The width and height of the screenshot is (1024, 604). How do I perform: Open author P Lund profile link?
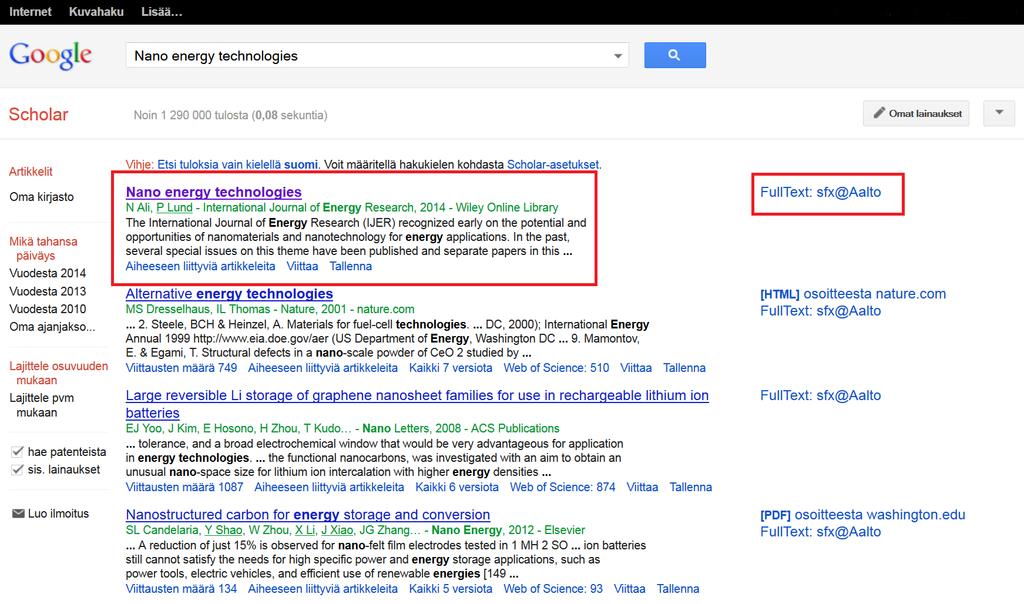coord(174,208)
